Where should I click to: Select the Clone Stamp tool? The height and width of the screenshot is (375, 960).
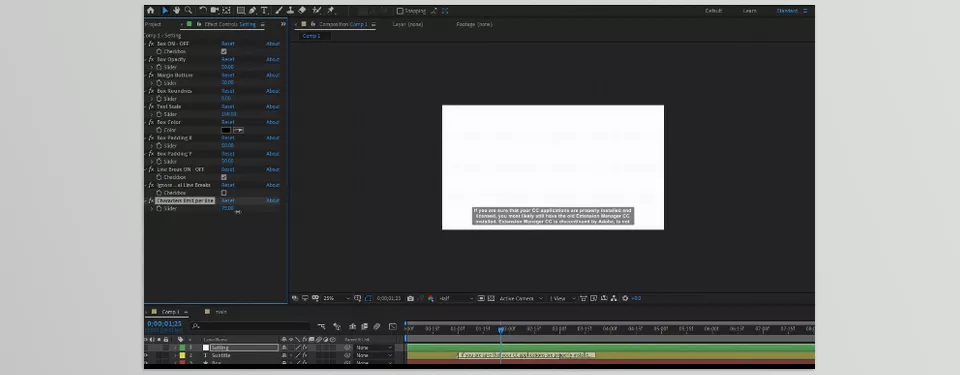[290, 10]
